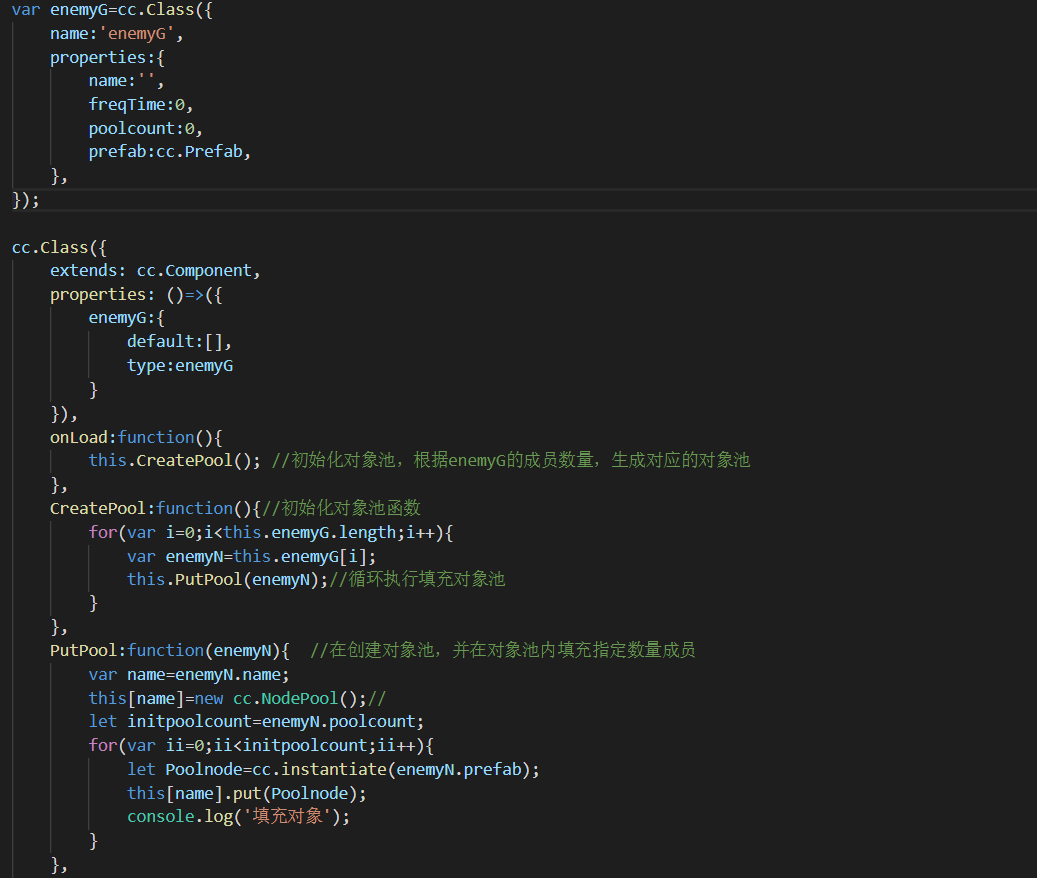Click the freqTime:0 line
The height and width of the screenshot is (878, 1037).
[x=141, y=104]
